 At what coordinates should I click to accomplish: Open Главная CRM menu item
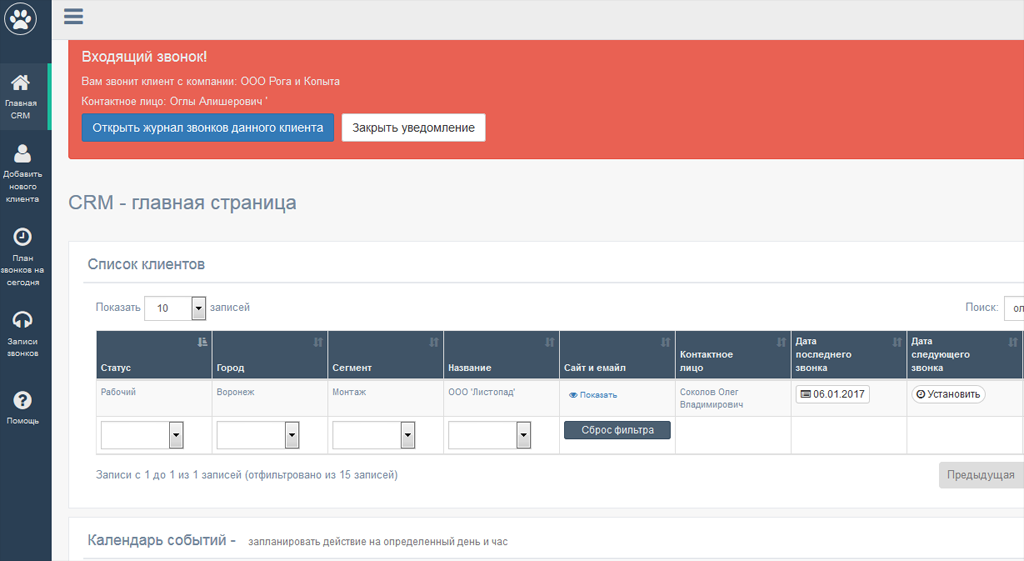click(x=24, y=97)
